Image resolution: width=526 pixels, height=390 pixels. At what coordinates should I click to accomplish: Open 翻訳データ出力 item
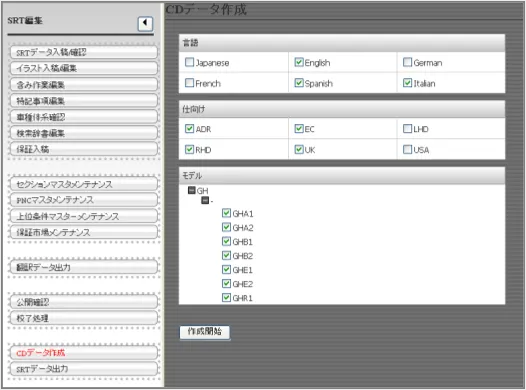[x=84, y=267]
